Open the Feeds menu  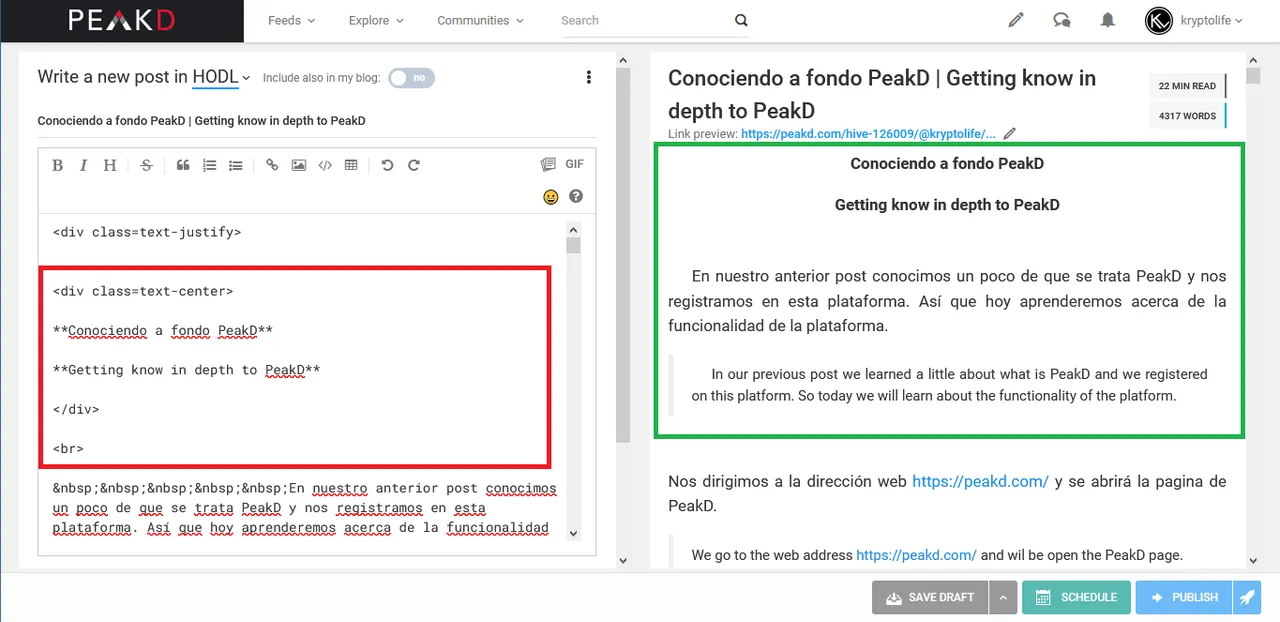click(291, 20)
